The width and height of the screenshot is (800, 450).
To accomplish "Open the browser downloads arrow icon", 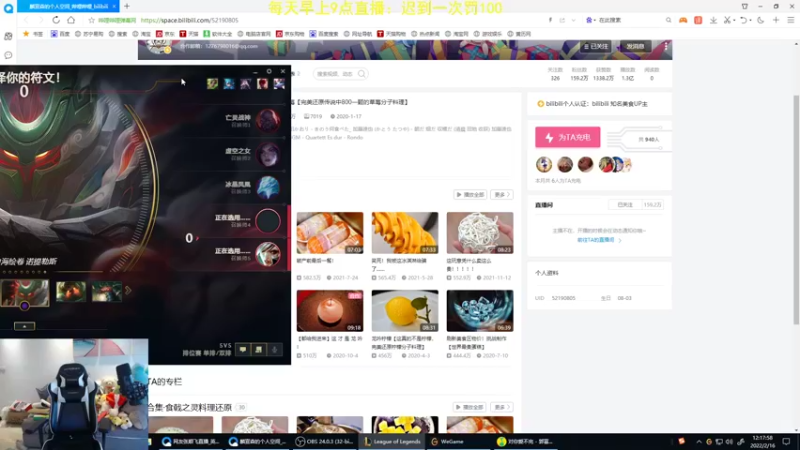I will coord(713,20).
